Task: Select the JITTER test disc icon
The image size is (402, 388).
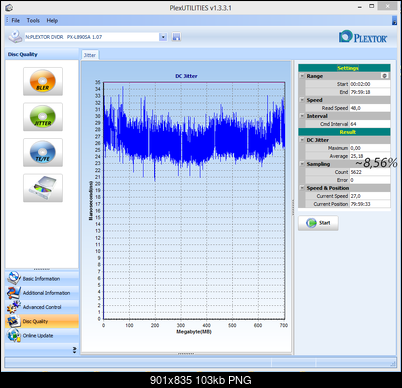Action: point(43,117)
